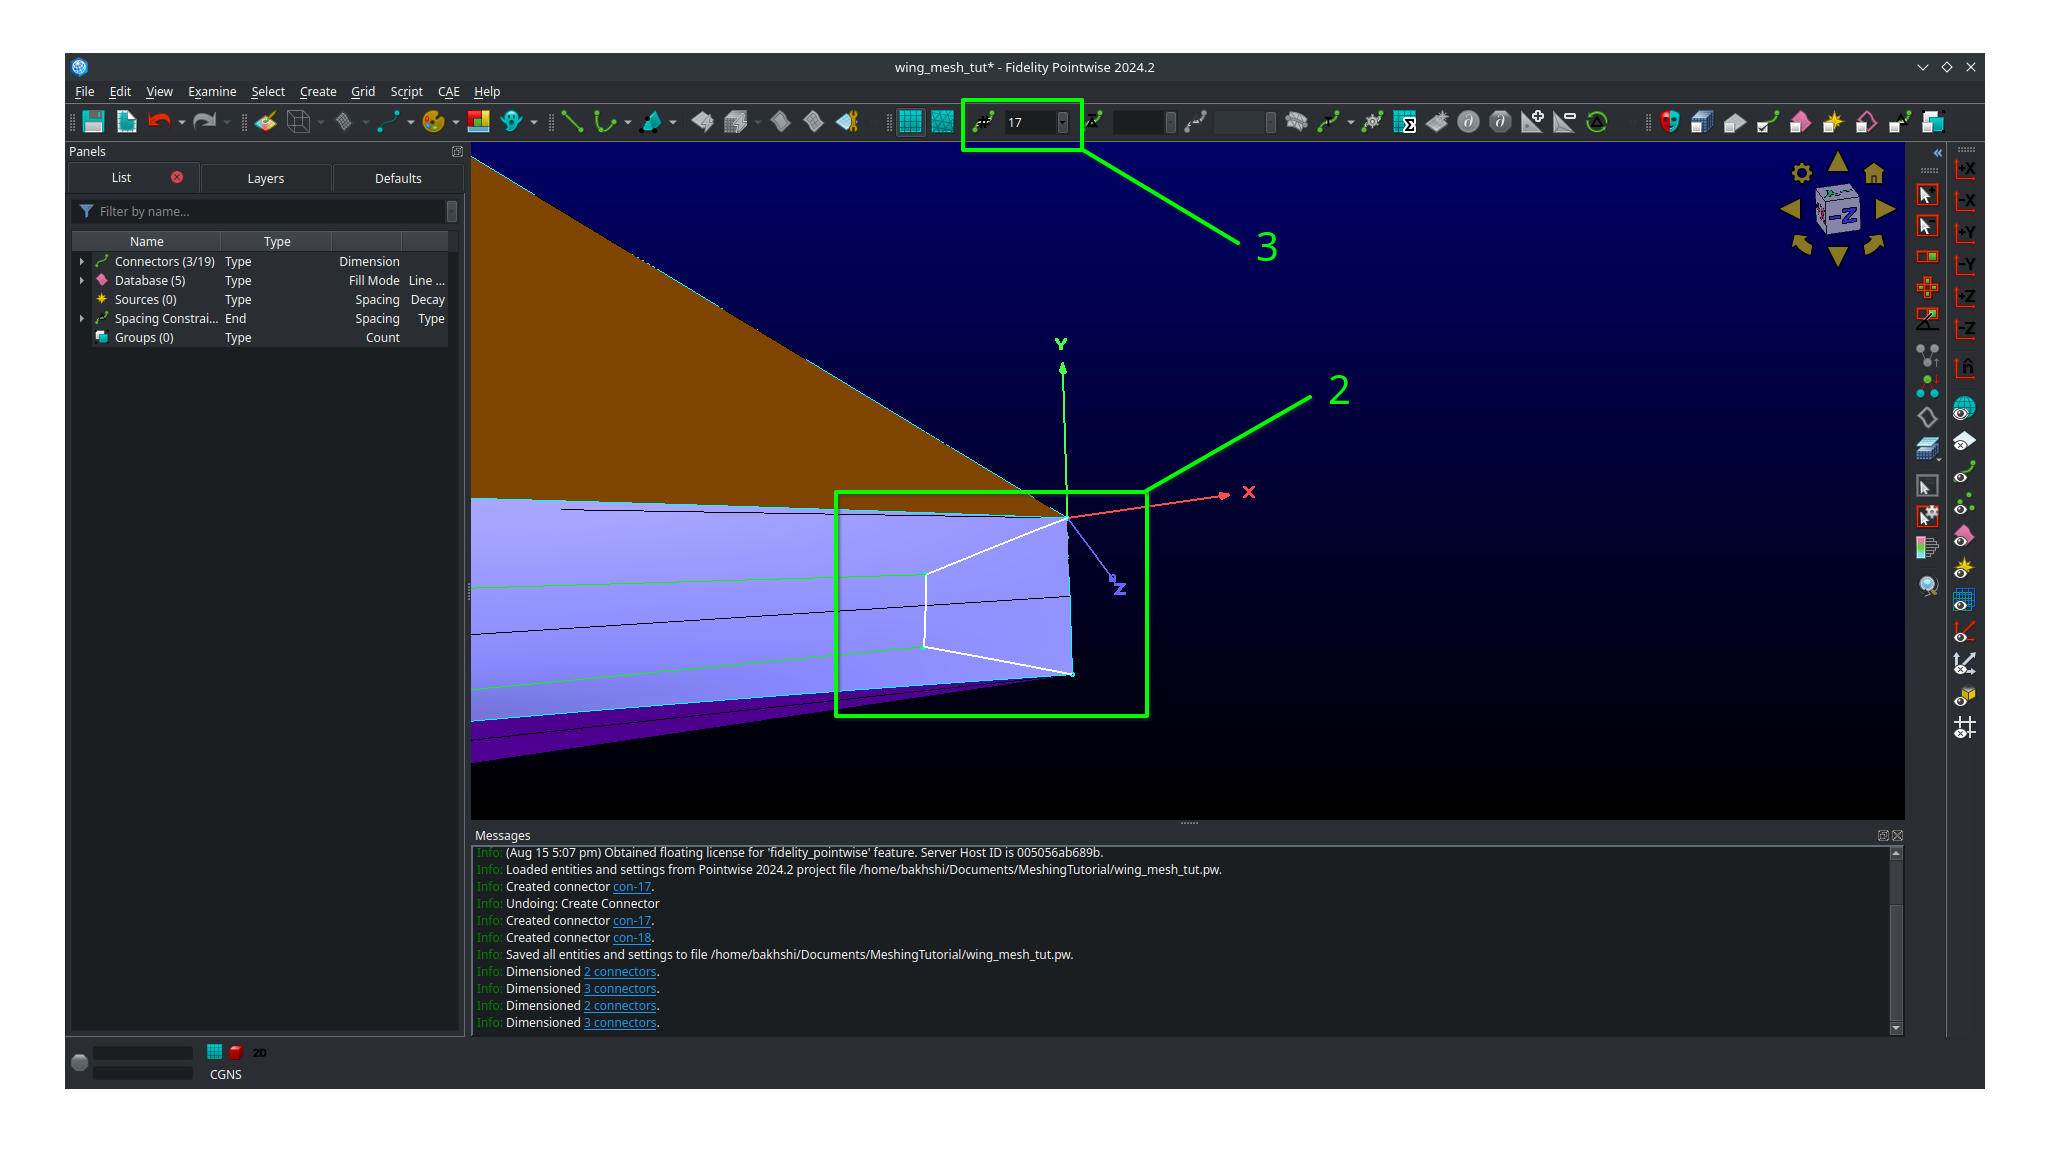Expand the Connectors tree item
The width and height of the screenshot is (2050, 1166).
(82, 261)
